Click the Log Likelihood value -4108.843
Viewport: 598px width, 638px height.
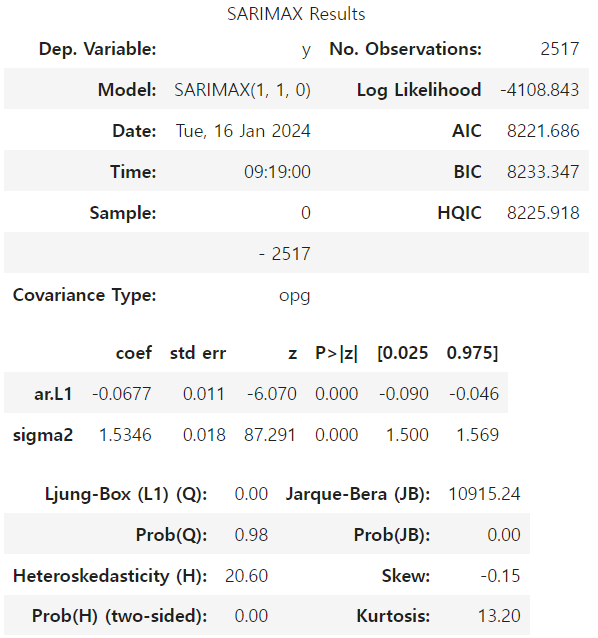(539, 90)
